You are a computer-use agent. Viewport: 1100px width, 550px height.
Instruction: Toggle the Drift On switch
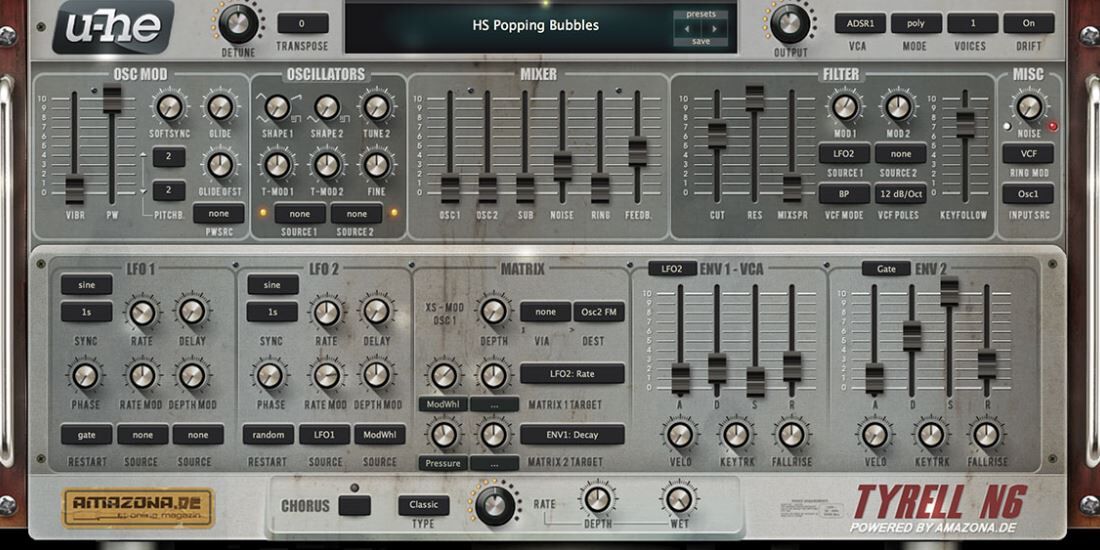pyautogui.click(x=1028, y=23)
